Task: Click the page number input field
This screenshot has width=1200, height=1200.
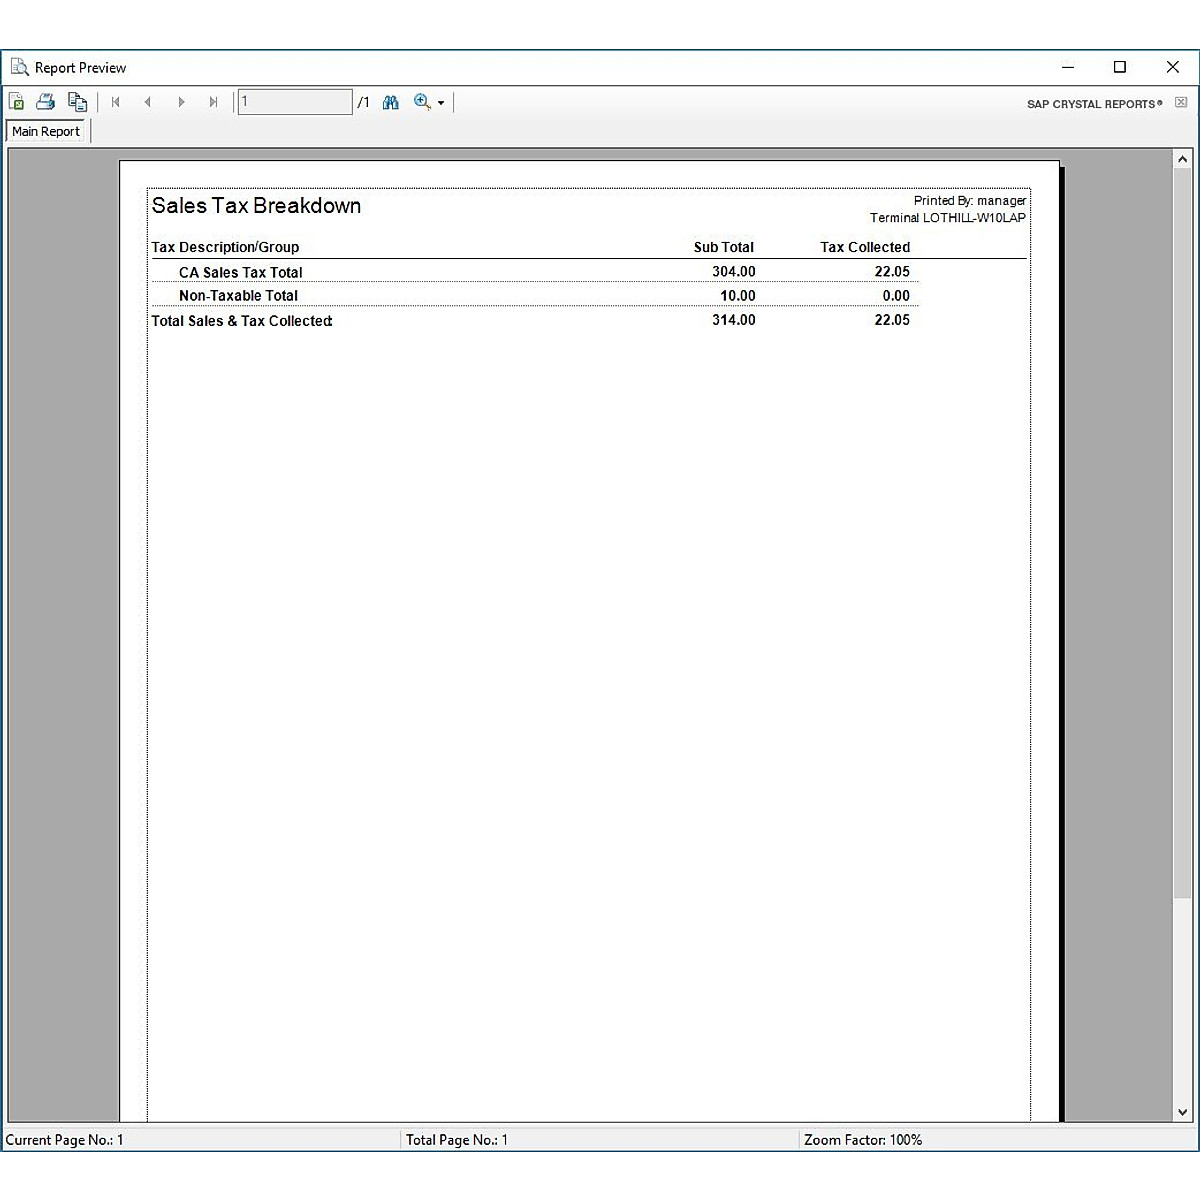Action: pos(295,102)
